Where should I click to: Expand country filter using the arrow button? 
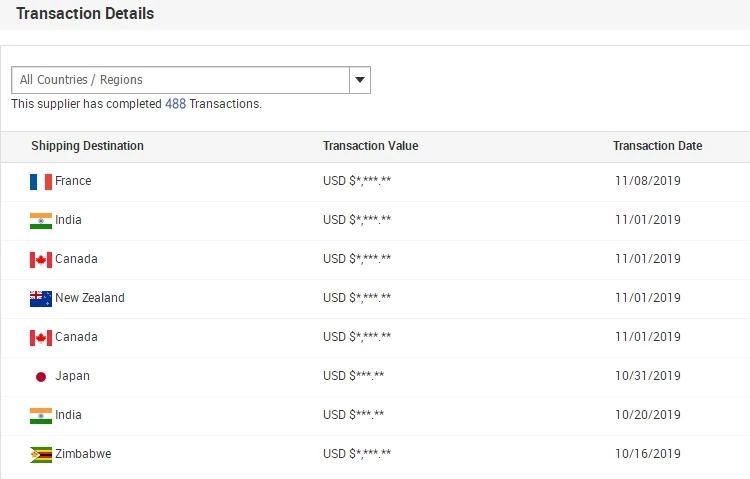tap(360, 80)
